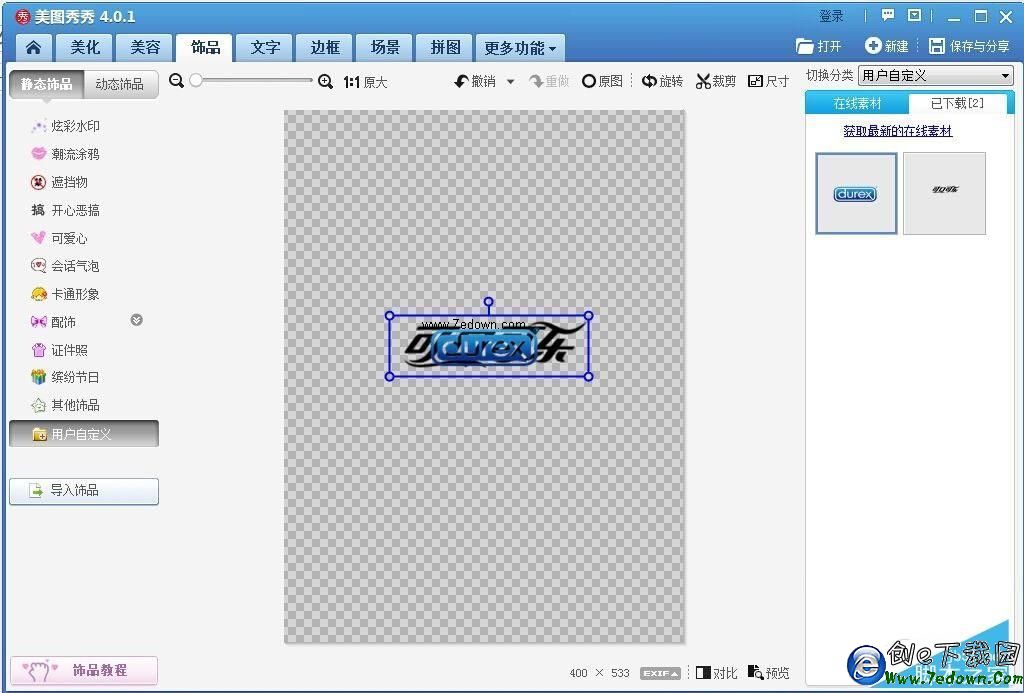Click the 尺寸 resize tool
1024x693 pixels.
tap(769, 81)
